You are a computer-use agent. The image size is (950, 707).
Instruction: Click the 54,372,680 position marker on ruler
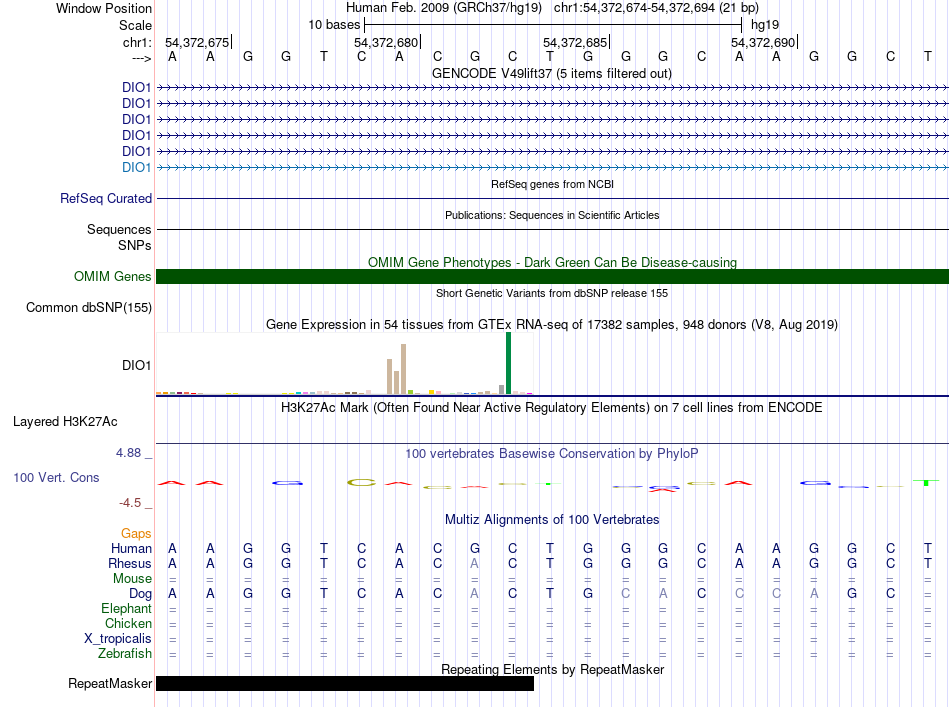pyautogui.click(x=387, y=42)
